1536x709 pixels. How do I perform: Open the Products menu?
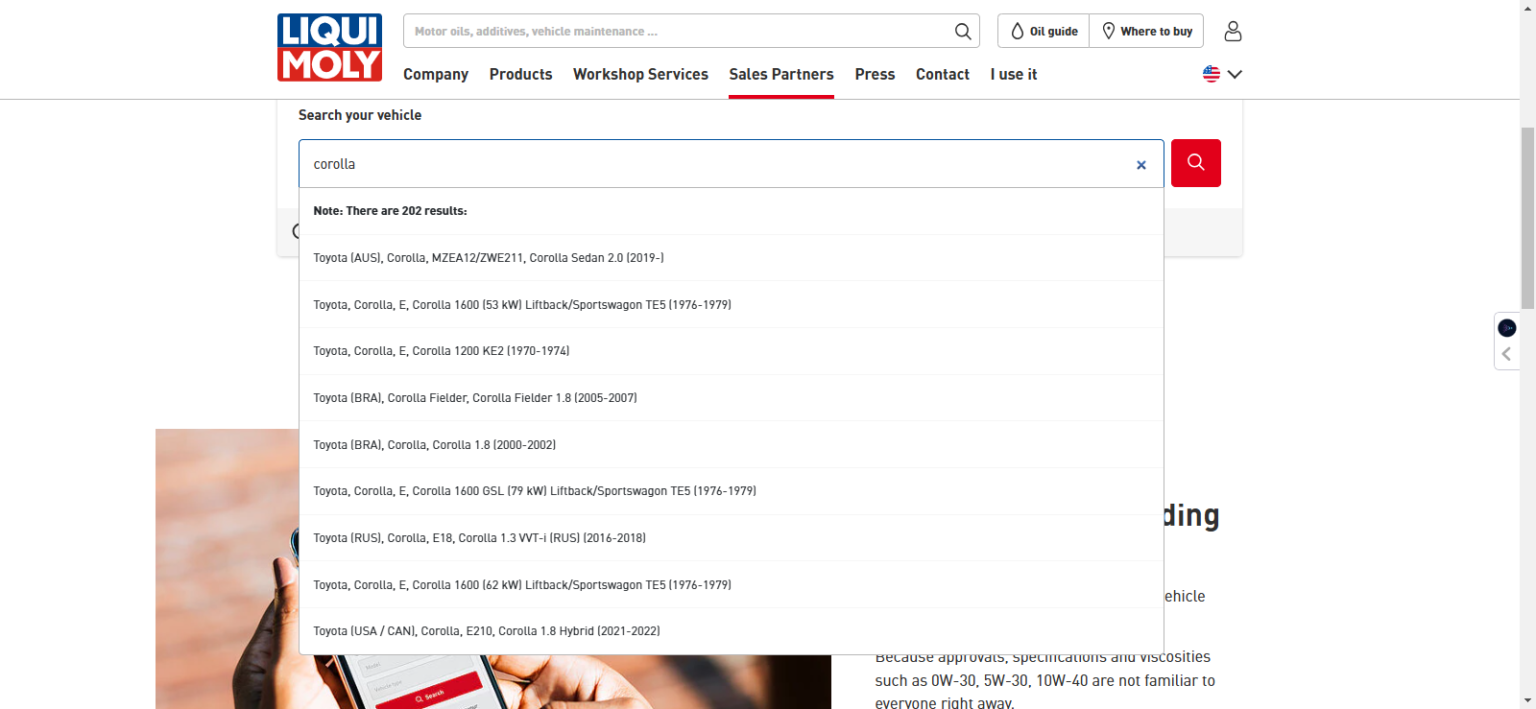pos(520,74)
